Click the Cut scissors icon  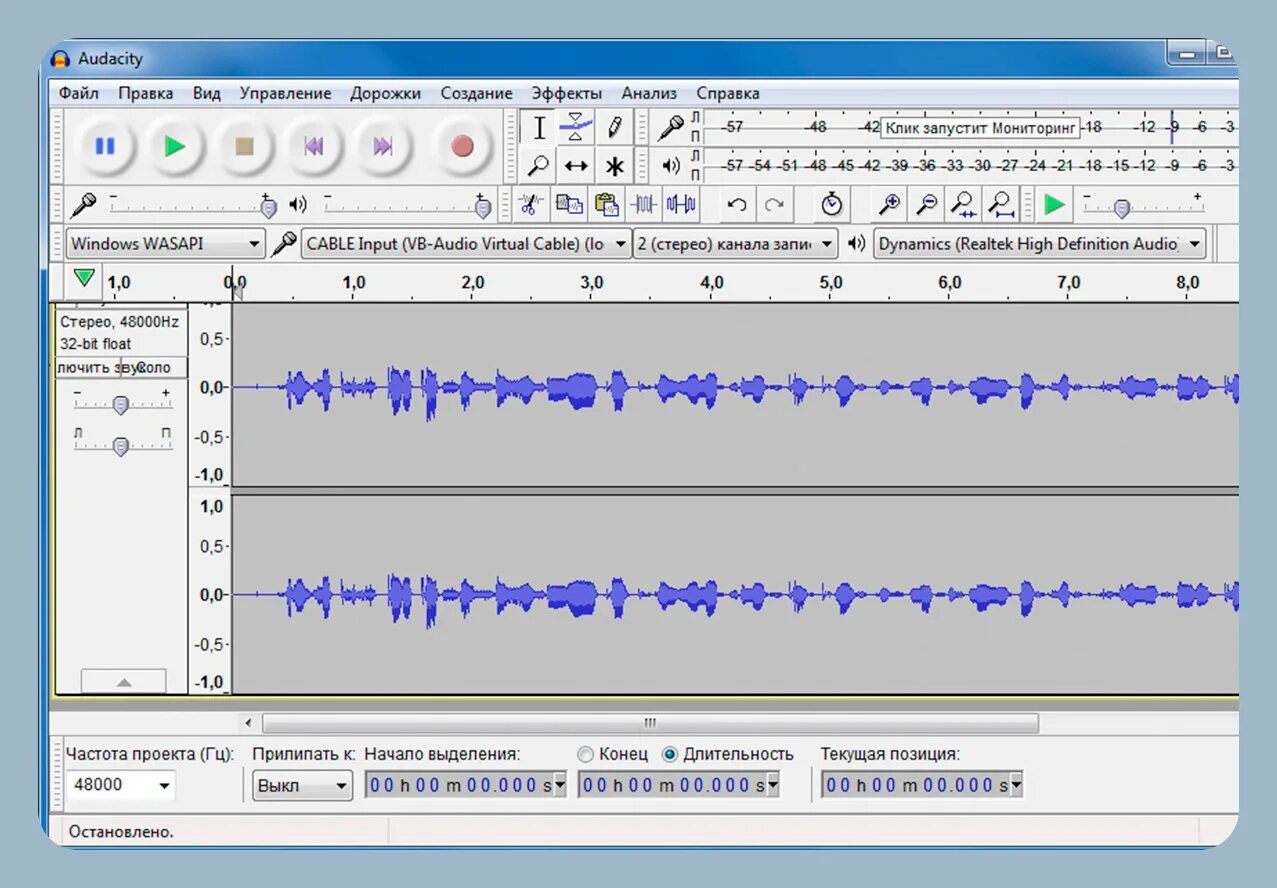pos(532,205)
